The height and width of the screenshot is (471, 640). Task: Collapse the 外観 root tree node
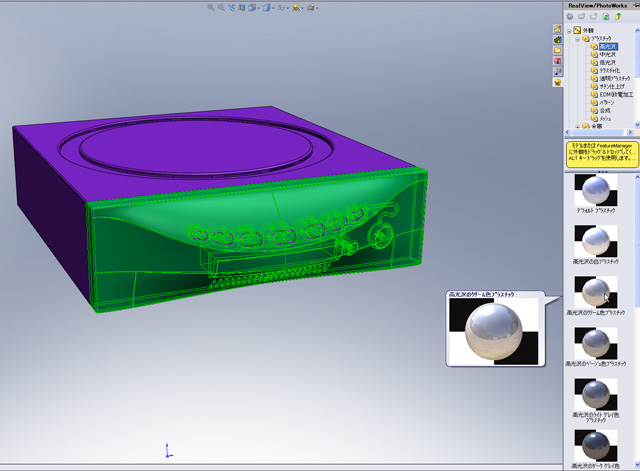click(569, 30)
